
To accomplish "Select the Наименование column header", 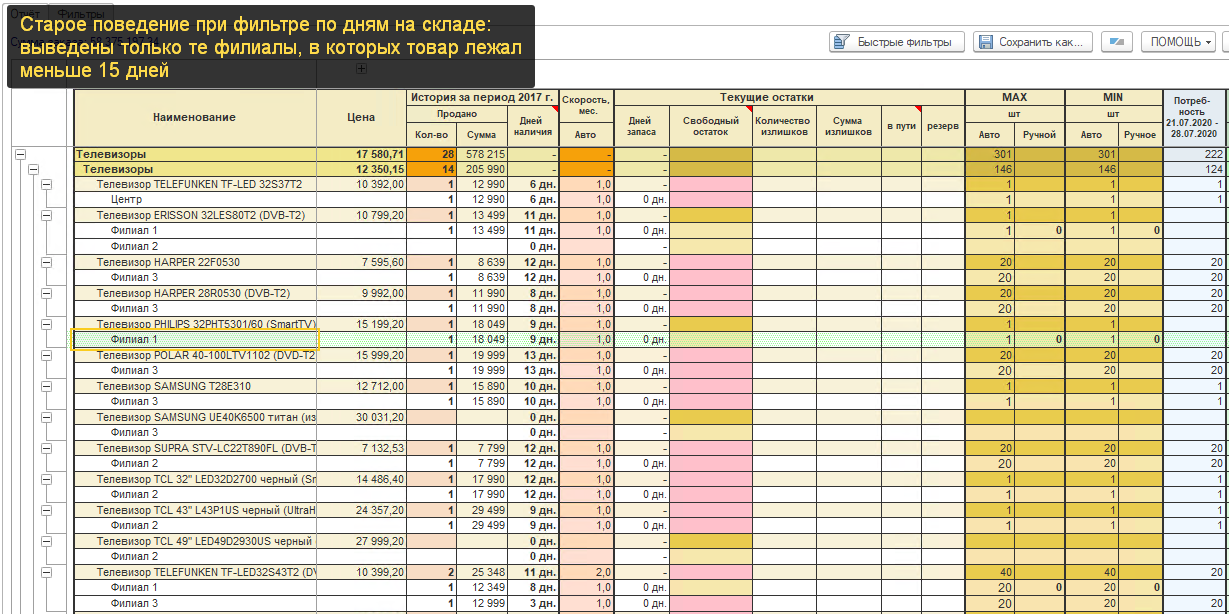I will (195, 118).
